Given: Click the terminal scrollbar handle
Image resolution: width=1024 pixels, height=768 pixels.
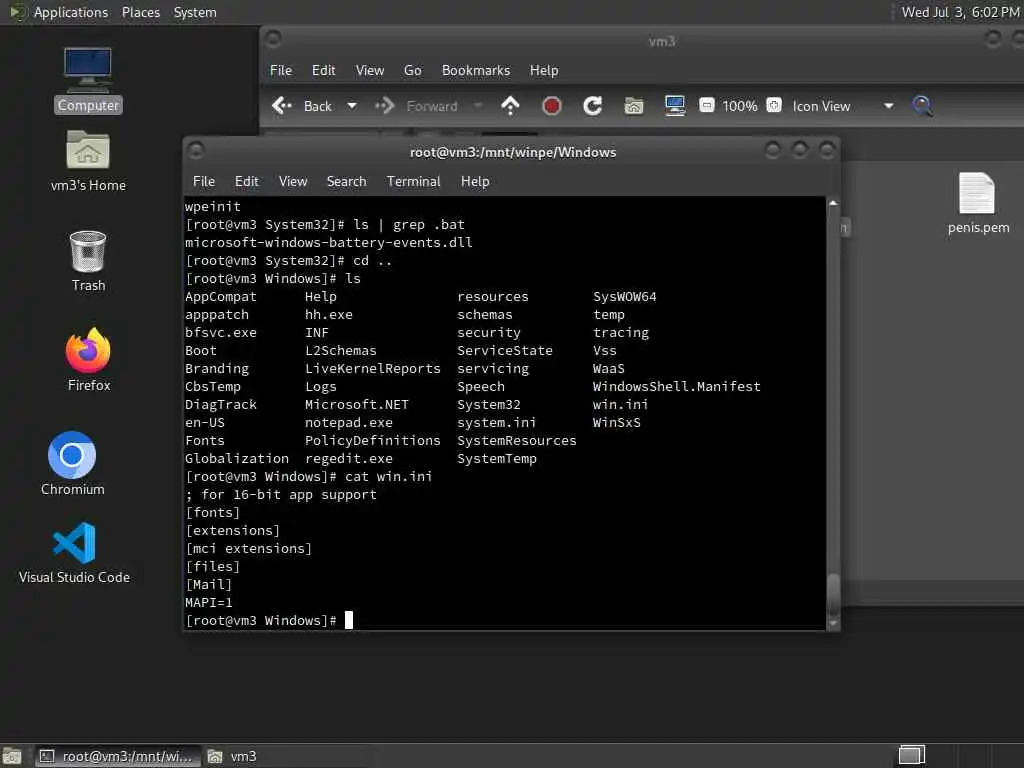Looking at the screenshot, I should [833, 594].
